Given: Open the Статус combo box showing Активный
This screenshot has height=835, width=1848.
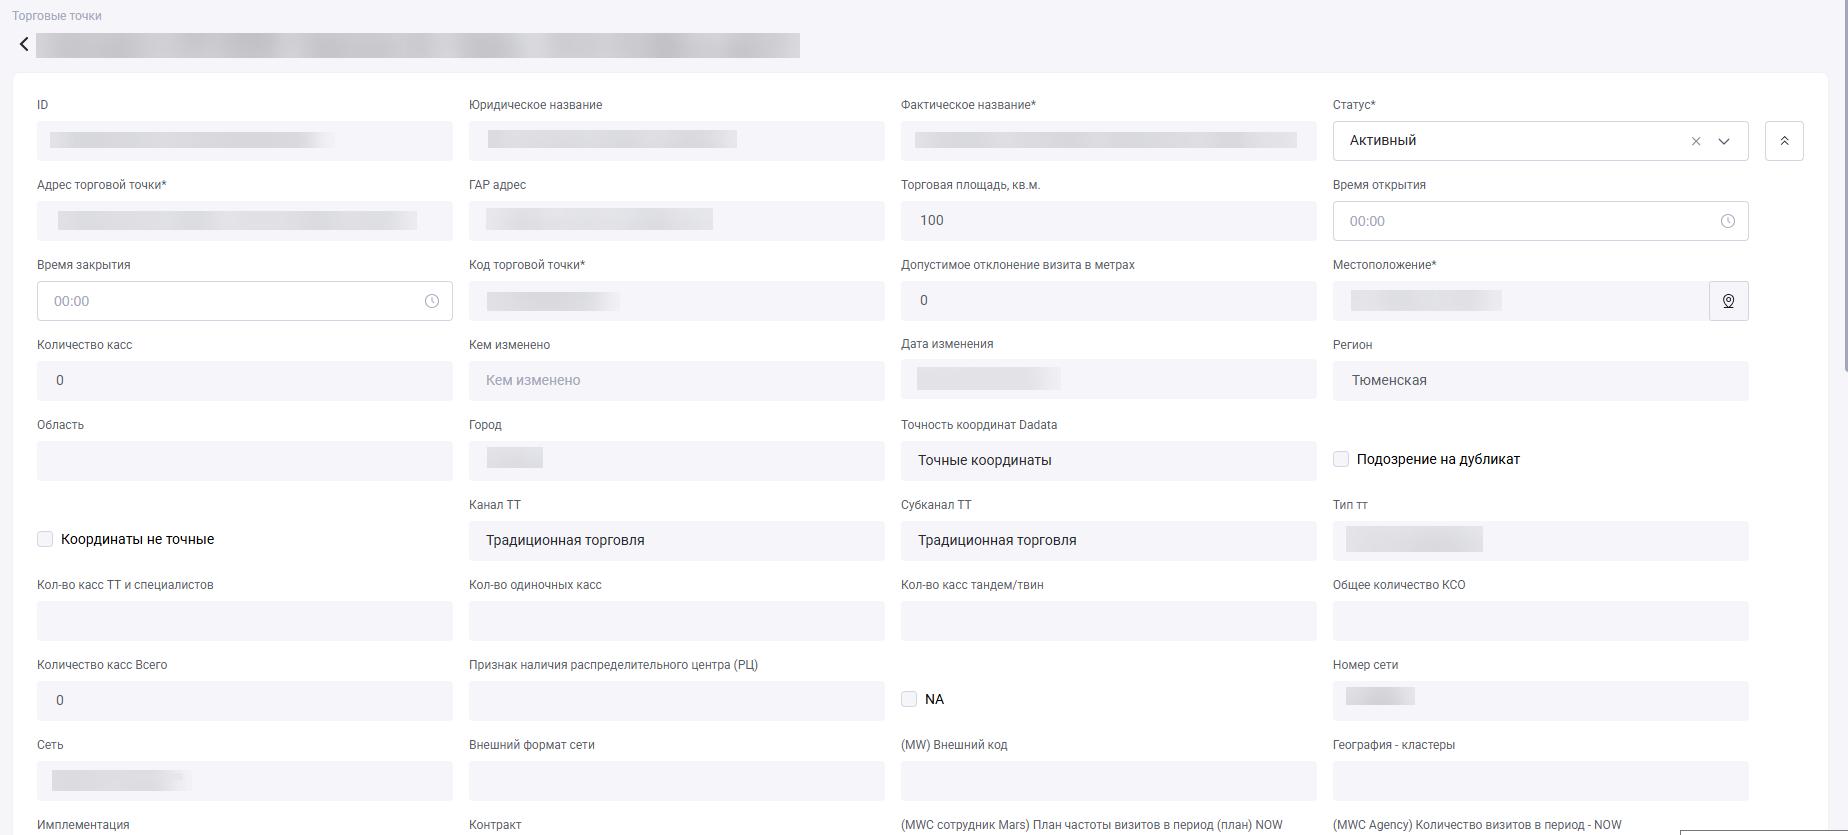Looking at the screenshot, I should pyautogui.click(x=1500, y=141).
